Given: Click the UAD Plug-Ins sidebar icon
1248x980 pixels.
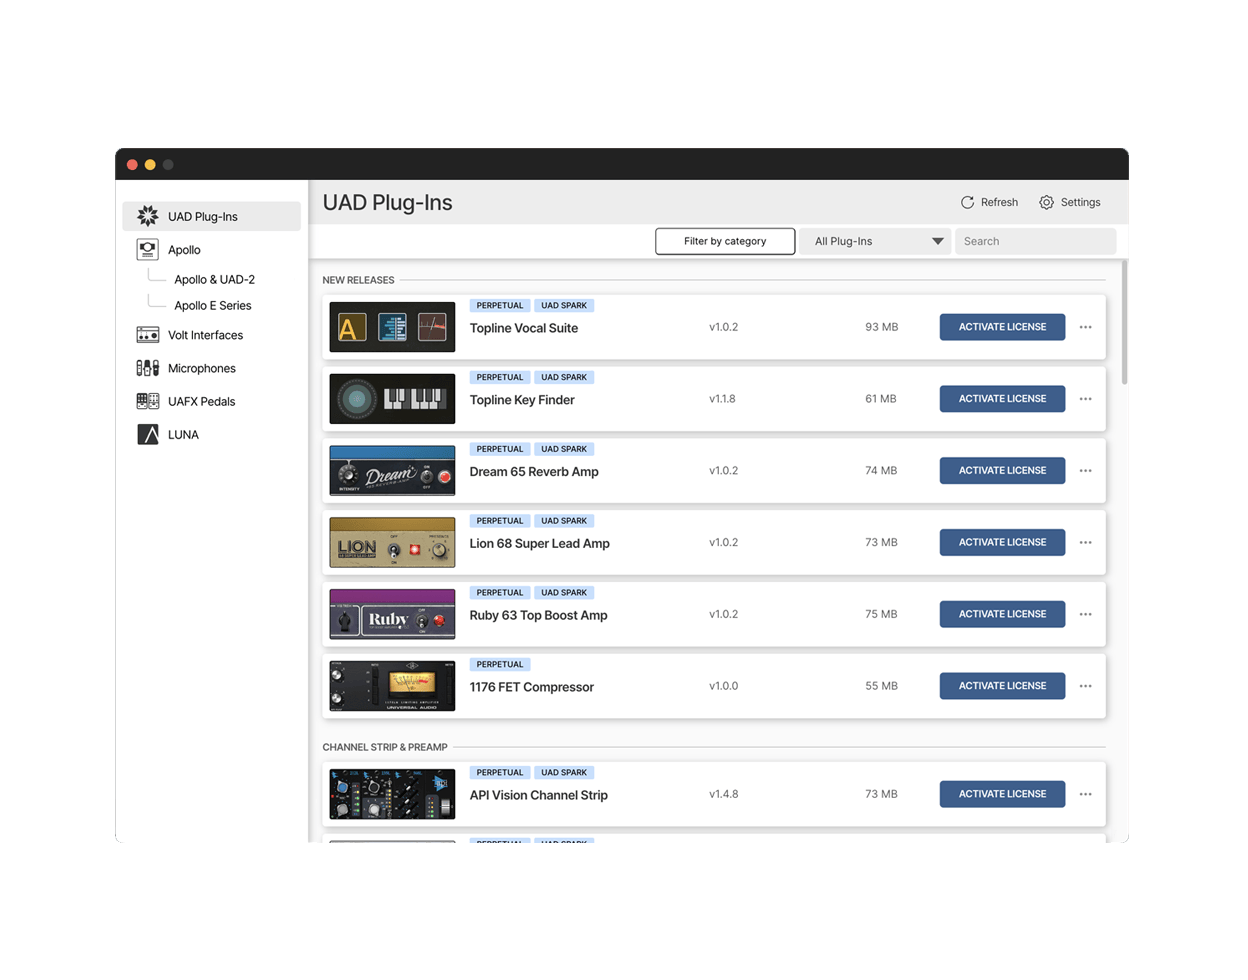Looking at the screenshot, I should coord(148,216).
